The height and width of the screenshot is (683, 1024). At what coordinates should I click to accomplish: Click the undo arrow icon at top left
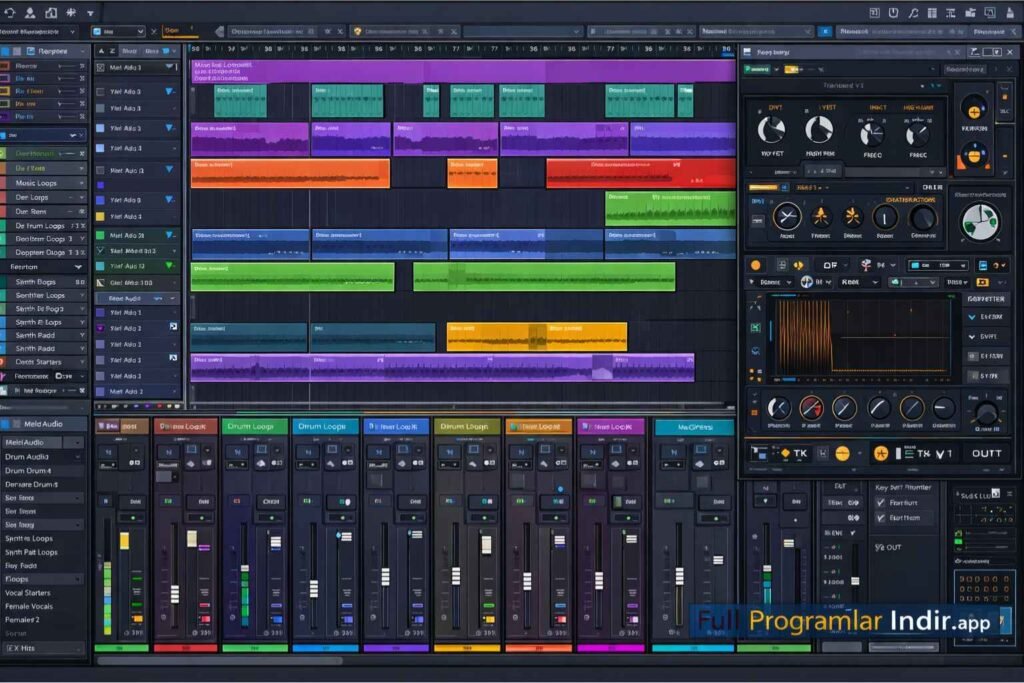pyautogui.click(x=9, y=13)
